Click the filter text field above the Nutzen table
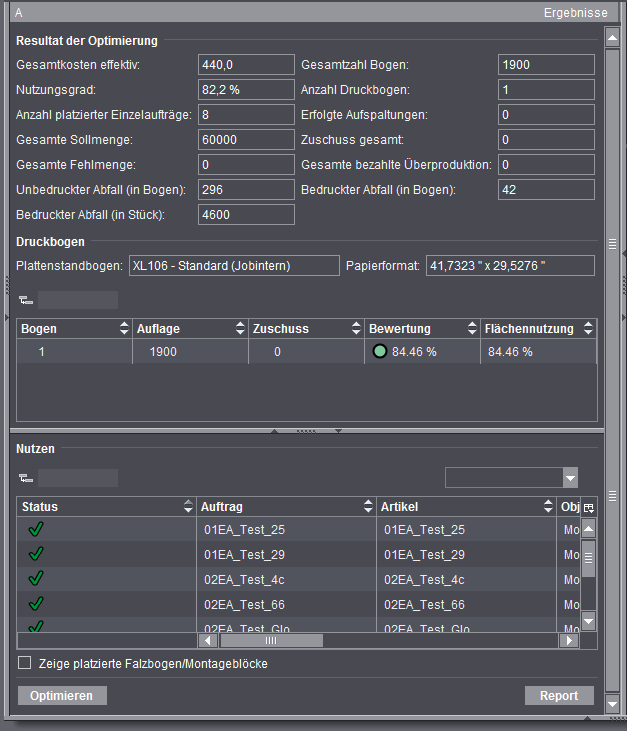627x731 pixels. pos(78,478)
